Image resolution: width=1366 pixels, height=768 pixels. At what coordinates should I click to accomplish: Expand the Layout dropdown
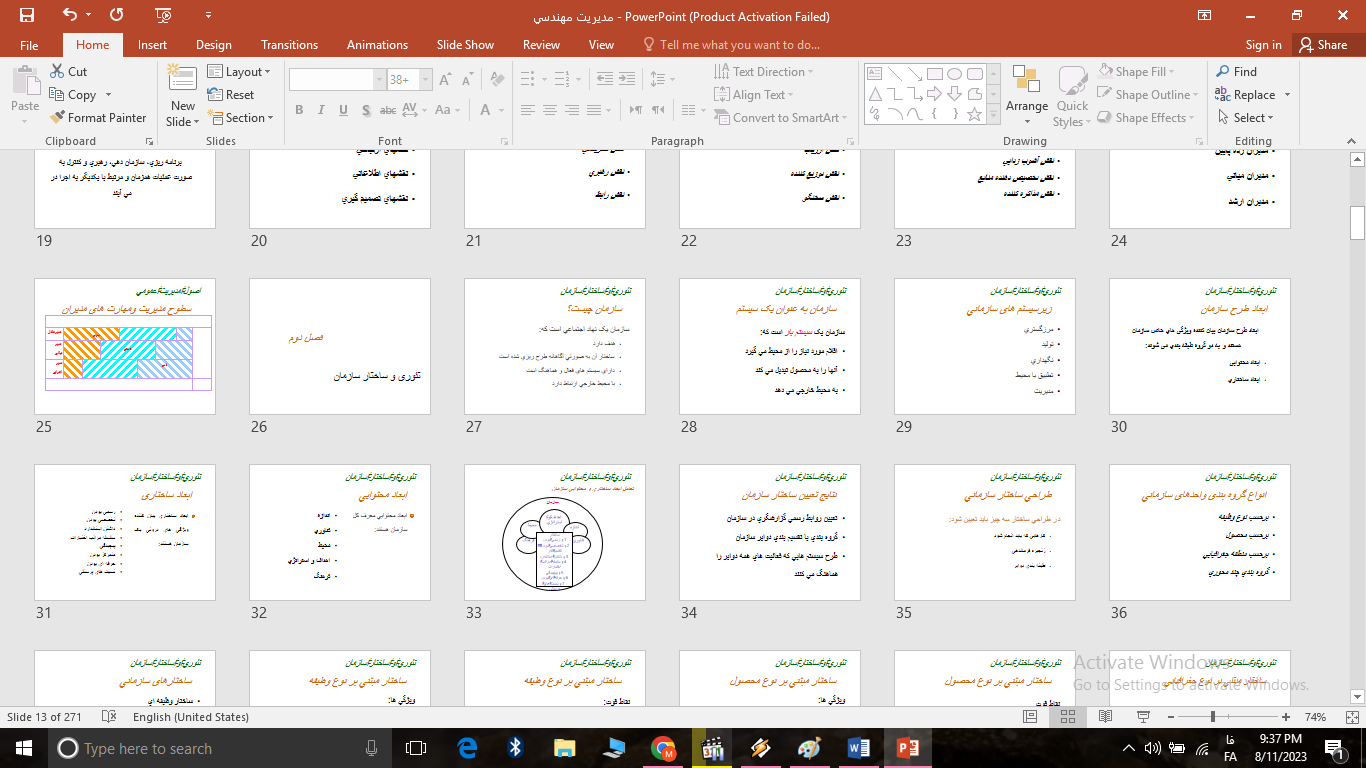click(240, 71)
